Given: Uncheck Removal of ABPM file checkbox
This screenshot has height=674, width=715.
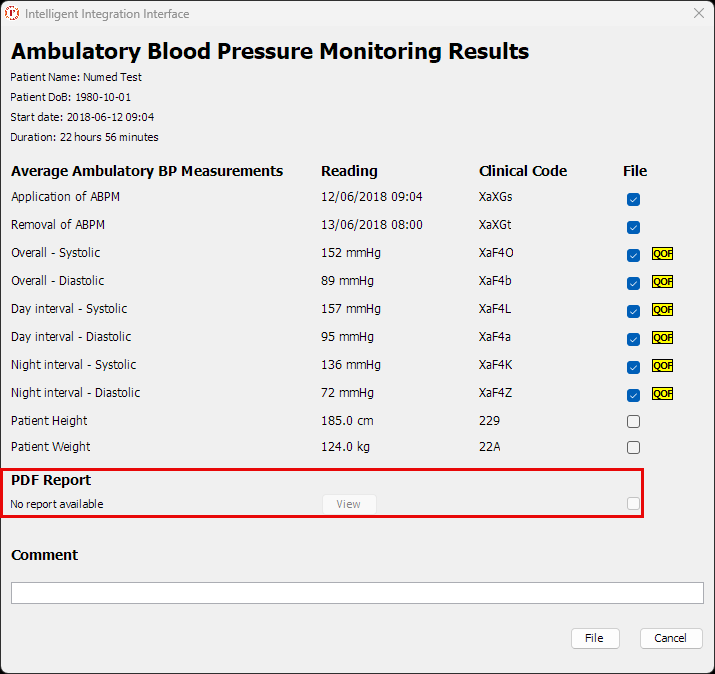Looking at the screenshot, I should tap(633, 227).
